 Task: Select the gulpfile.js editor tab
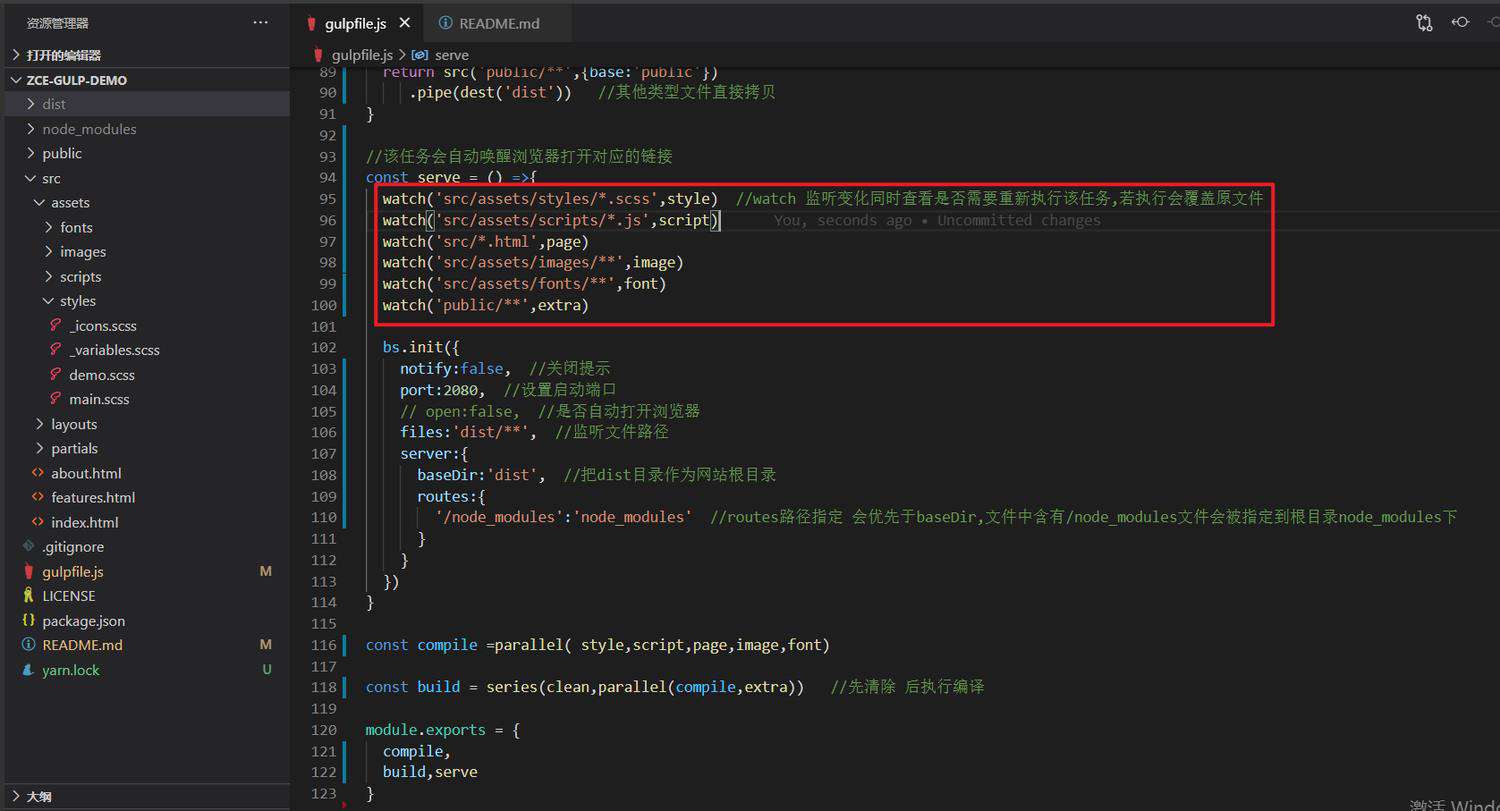[x=355, y=23]
